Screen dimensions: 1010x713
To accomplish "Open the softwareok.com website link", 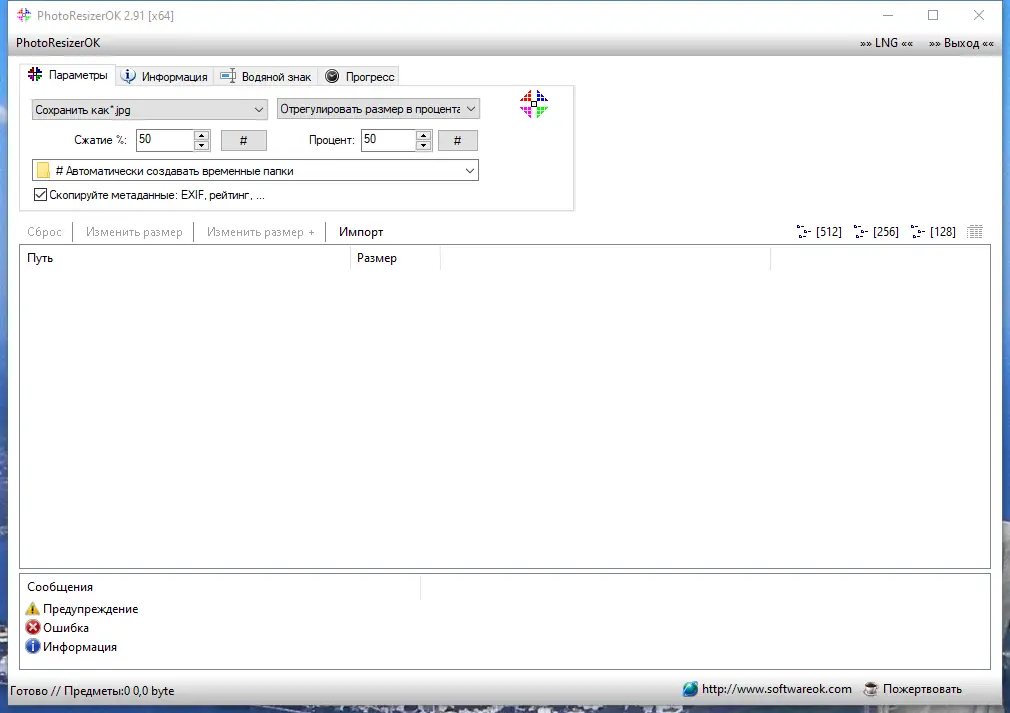I will point(776,689).
